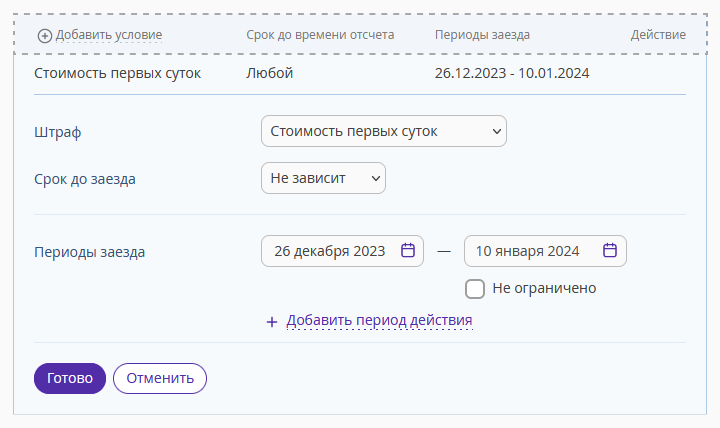Image resolution: width=720 pixels, height=428 pixels.
Task: Click the circled plus icon beside Добавить условие
Action: click(x=45, y=36)
